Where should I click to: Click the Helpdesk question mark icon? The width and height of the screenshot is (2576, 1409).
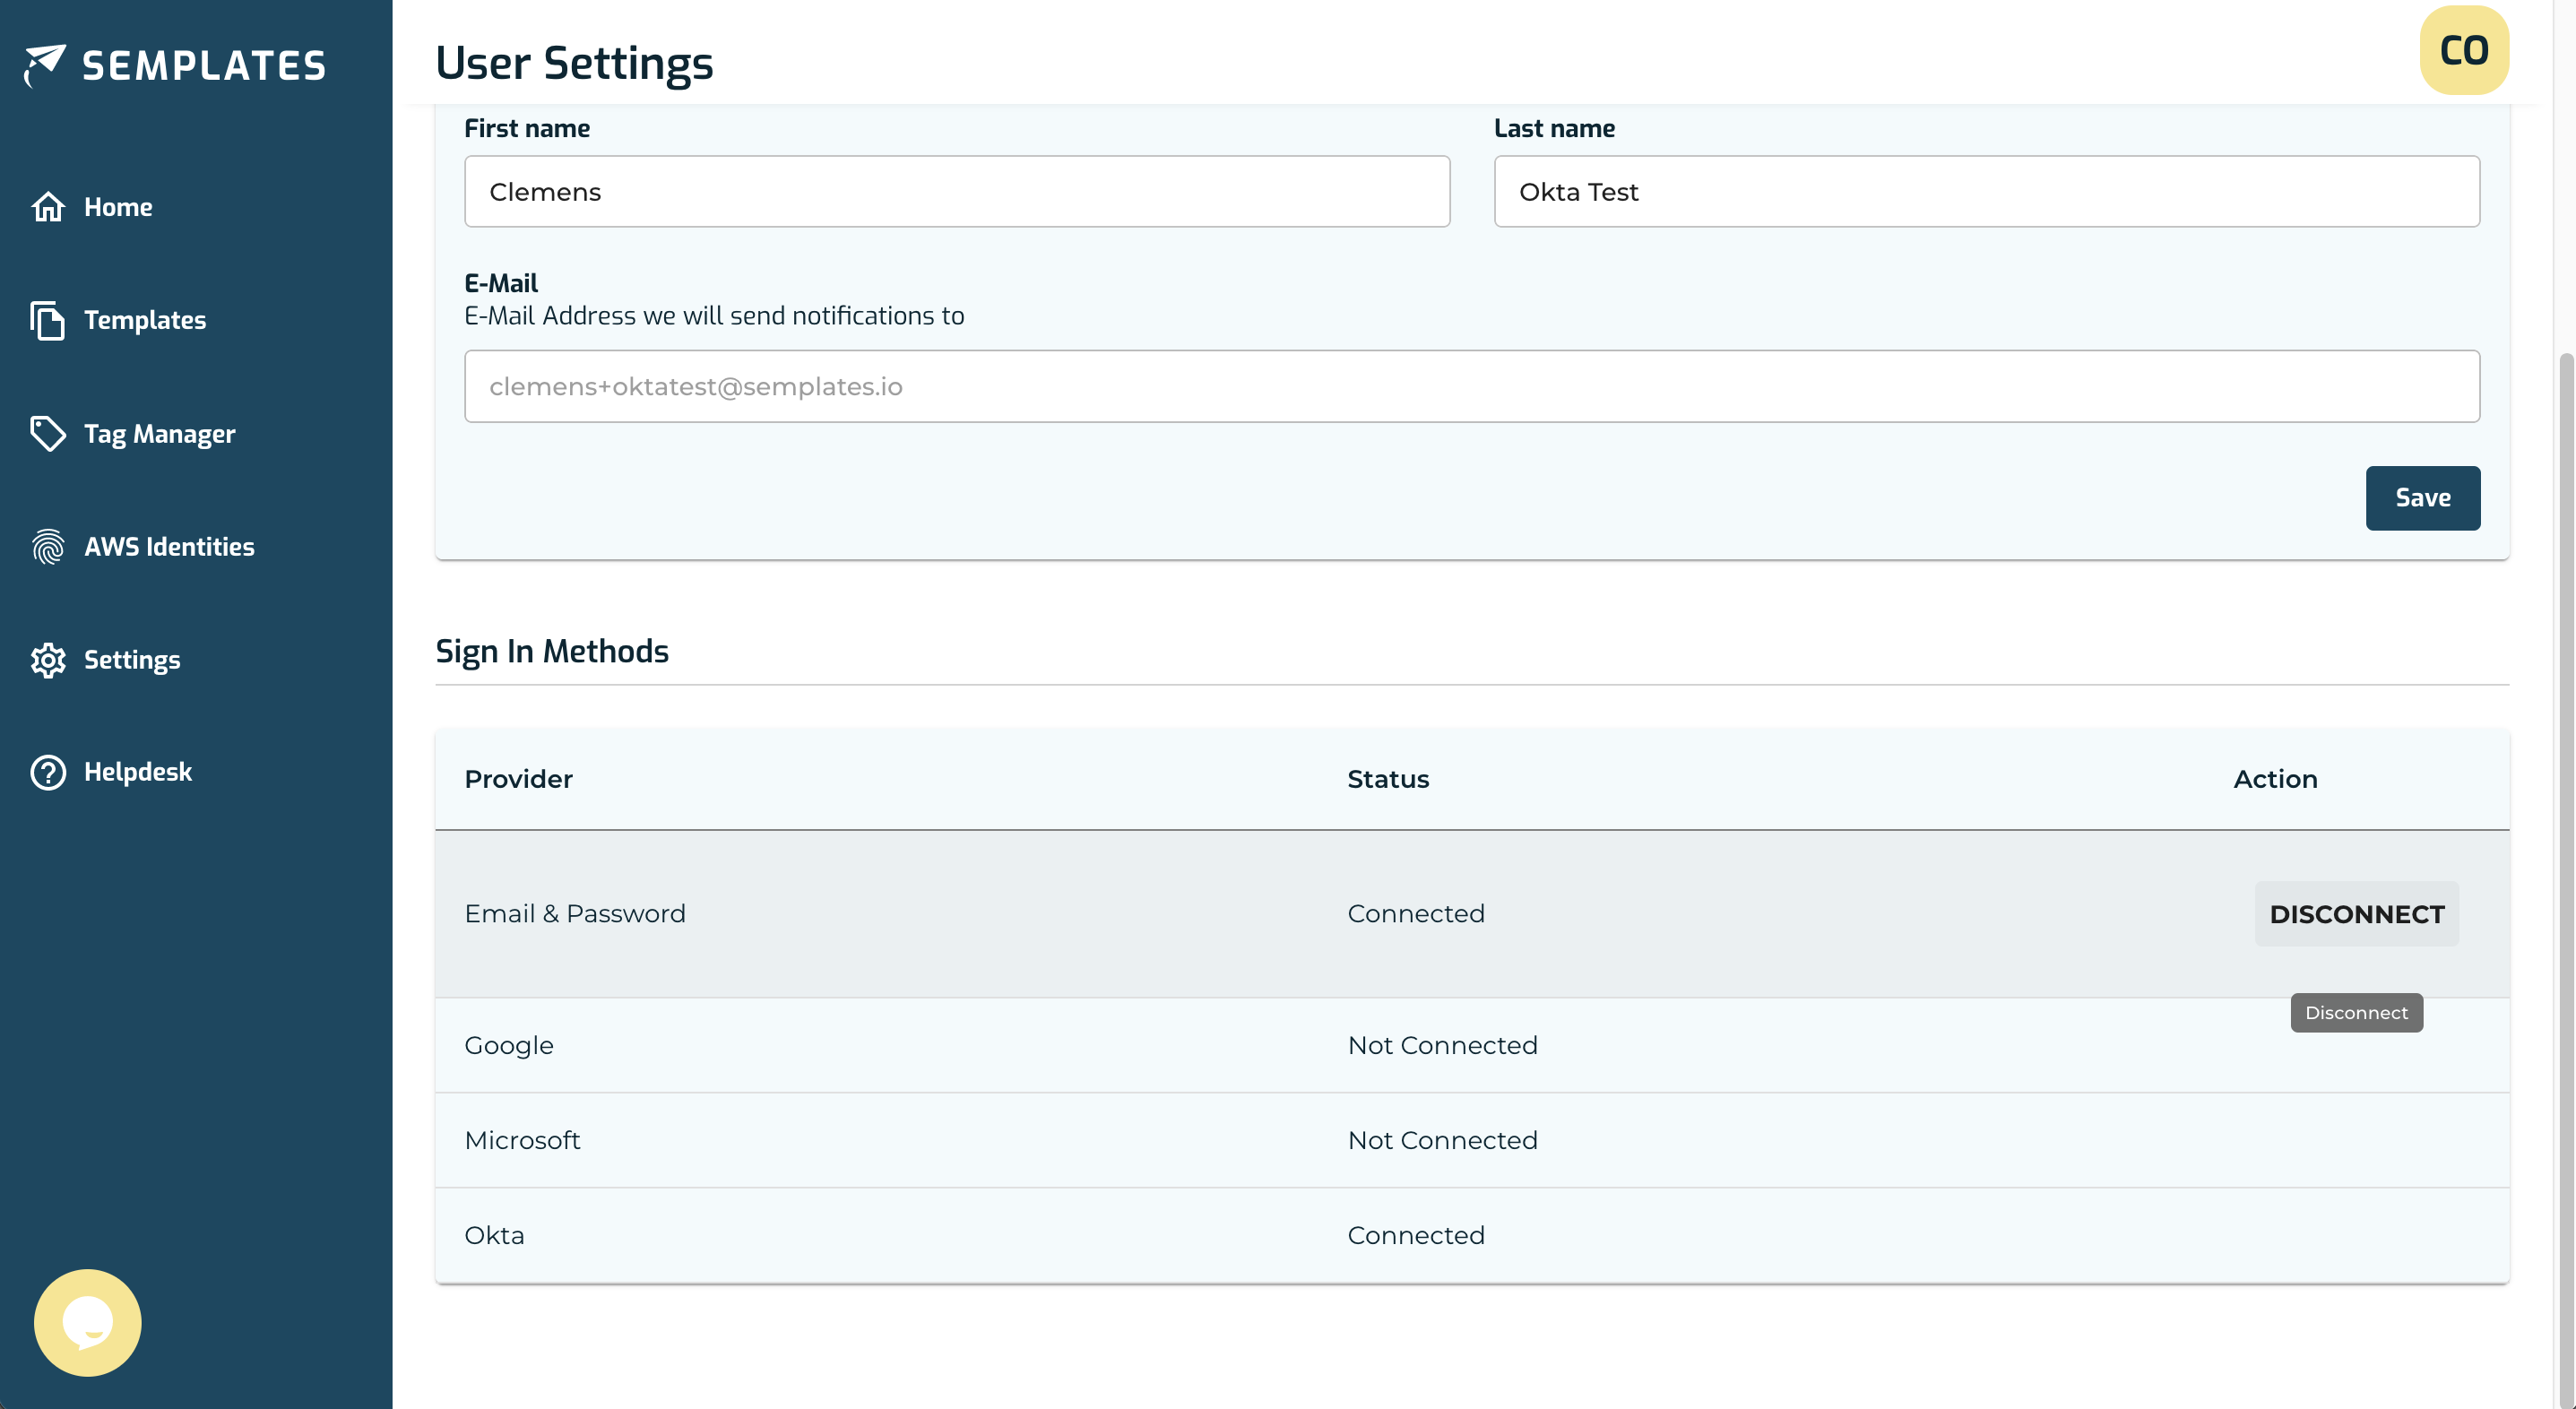click(48, 772)
